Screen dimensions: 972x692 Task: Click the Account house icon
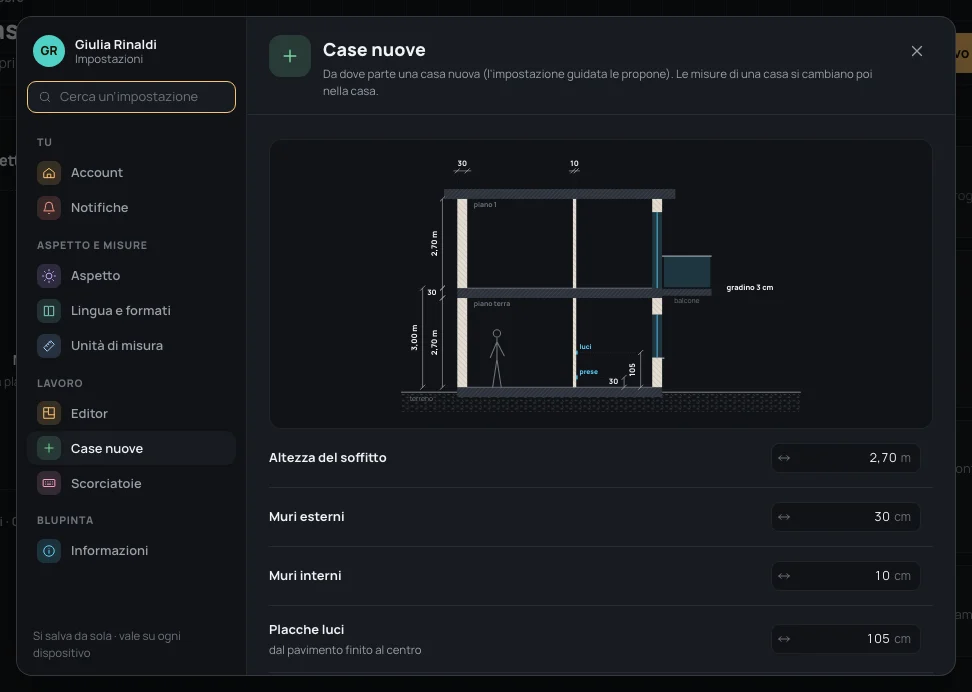[49, 173]
